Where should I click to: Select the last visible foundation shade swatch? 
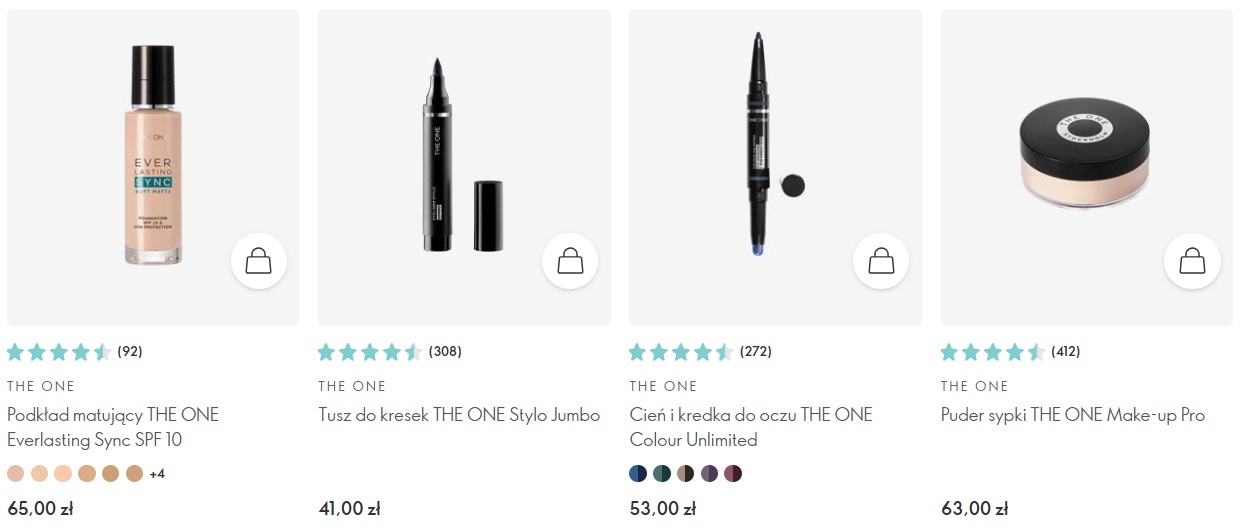[x=135, y=473]
